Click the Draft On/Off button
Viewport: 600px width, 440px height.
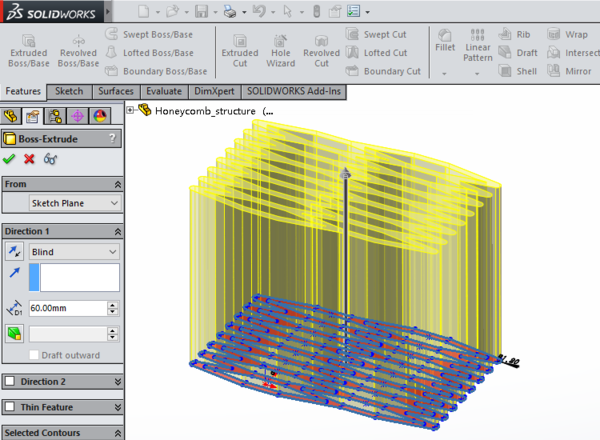(15, 334)
